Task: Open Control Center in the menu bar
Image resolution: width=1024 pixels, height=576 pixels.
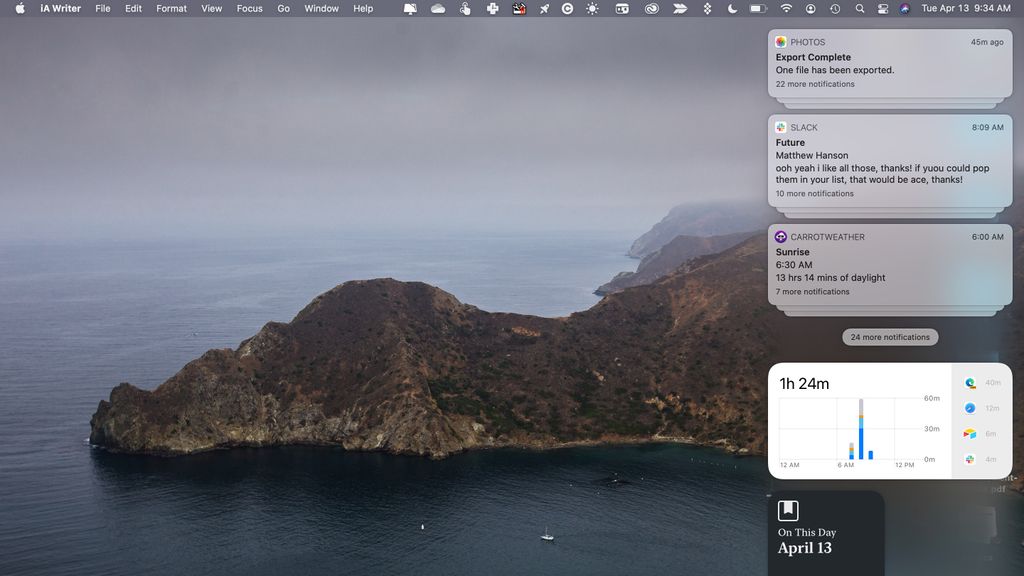Action: (x=883, y=8)
